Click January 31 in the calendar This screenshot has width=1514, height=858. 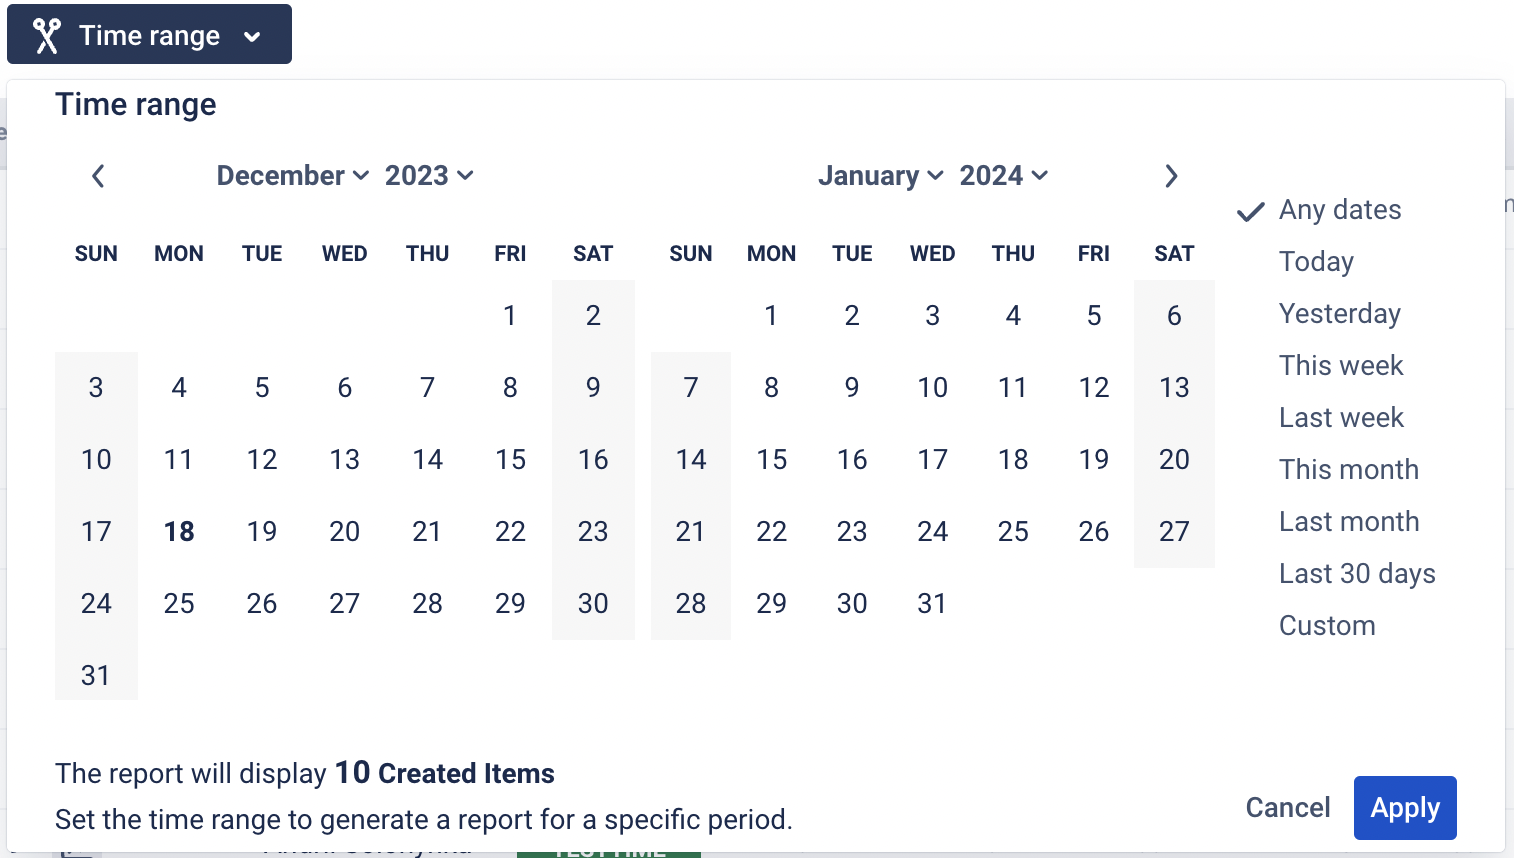(x=932, y=604)
